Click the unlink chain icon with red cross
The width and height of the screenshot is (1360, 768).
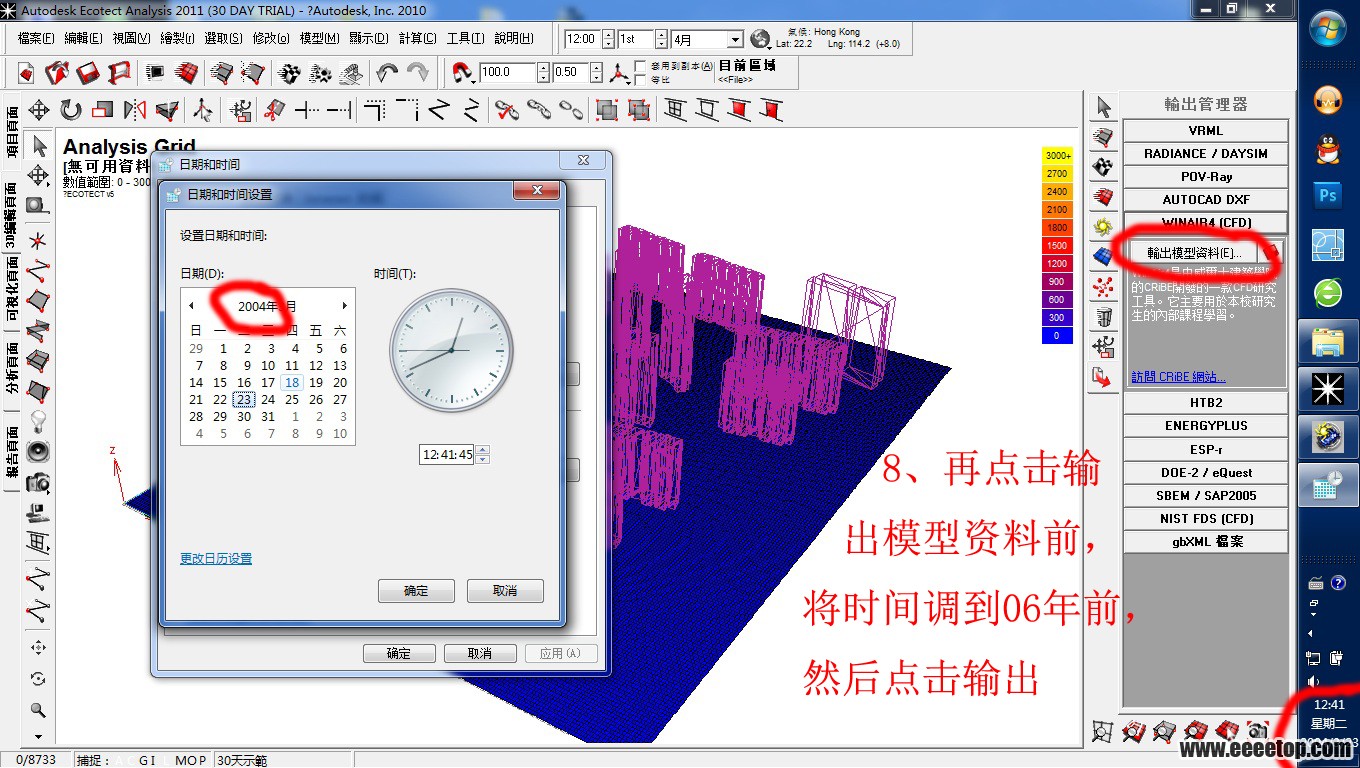[x=508, y=110]
